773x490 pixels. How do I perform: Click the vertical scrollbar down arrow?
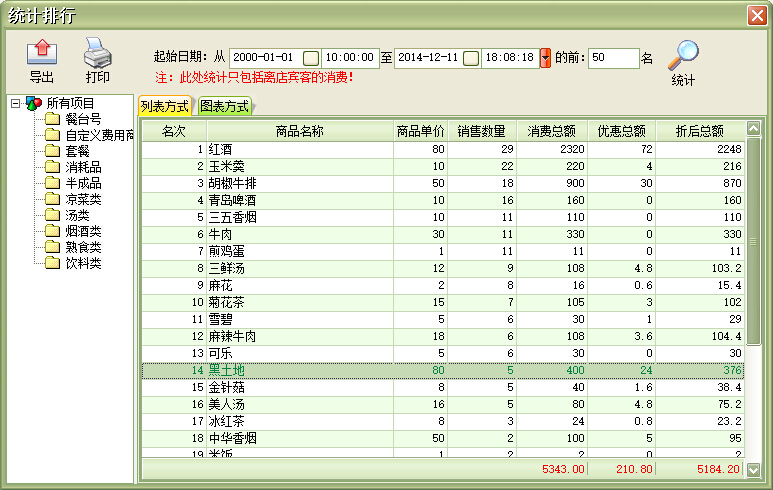pyautogui.click(x=754, y=469)
